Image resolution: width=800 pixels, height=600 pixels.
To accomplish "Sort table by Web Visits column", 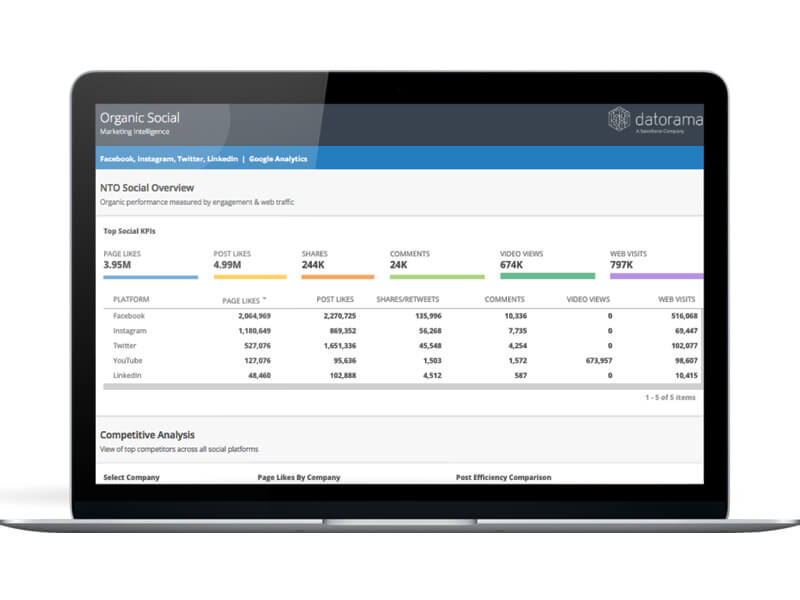I will [x=677, y=299].
